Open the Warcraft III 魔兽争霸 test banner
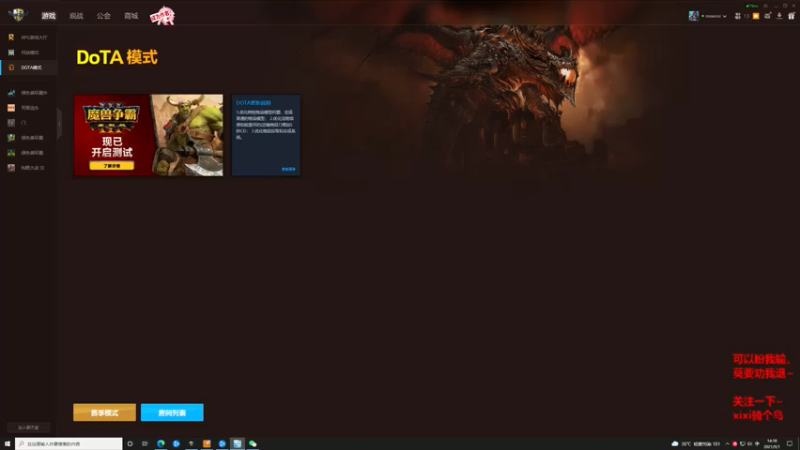Screen dimensions: 800x450 pos(148,135)
